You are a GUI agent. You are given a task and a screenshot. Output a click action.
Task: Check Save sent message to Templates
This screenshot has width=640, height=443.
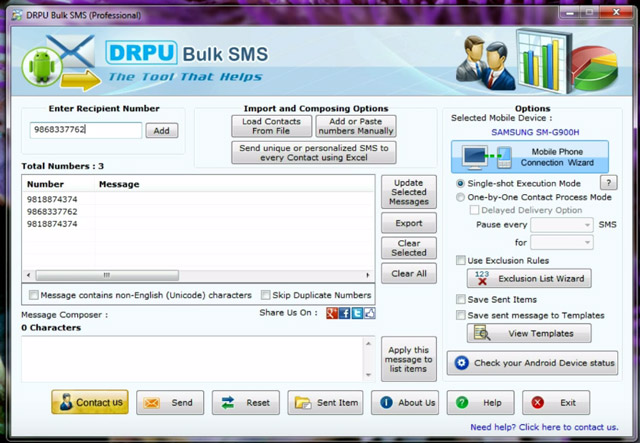pos(460,315)
